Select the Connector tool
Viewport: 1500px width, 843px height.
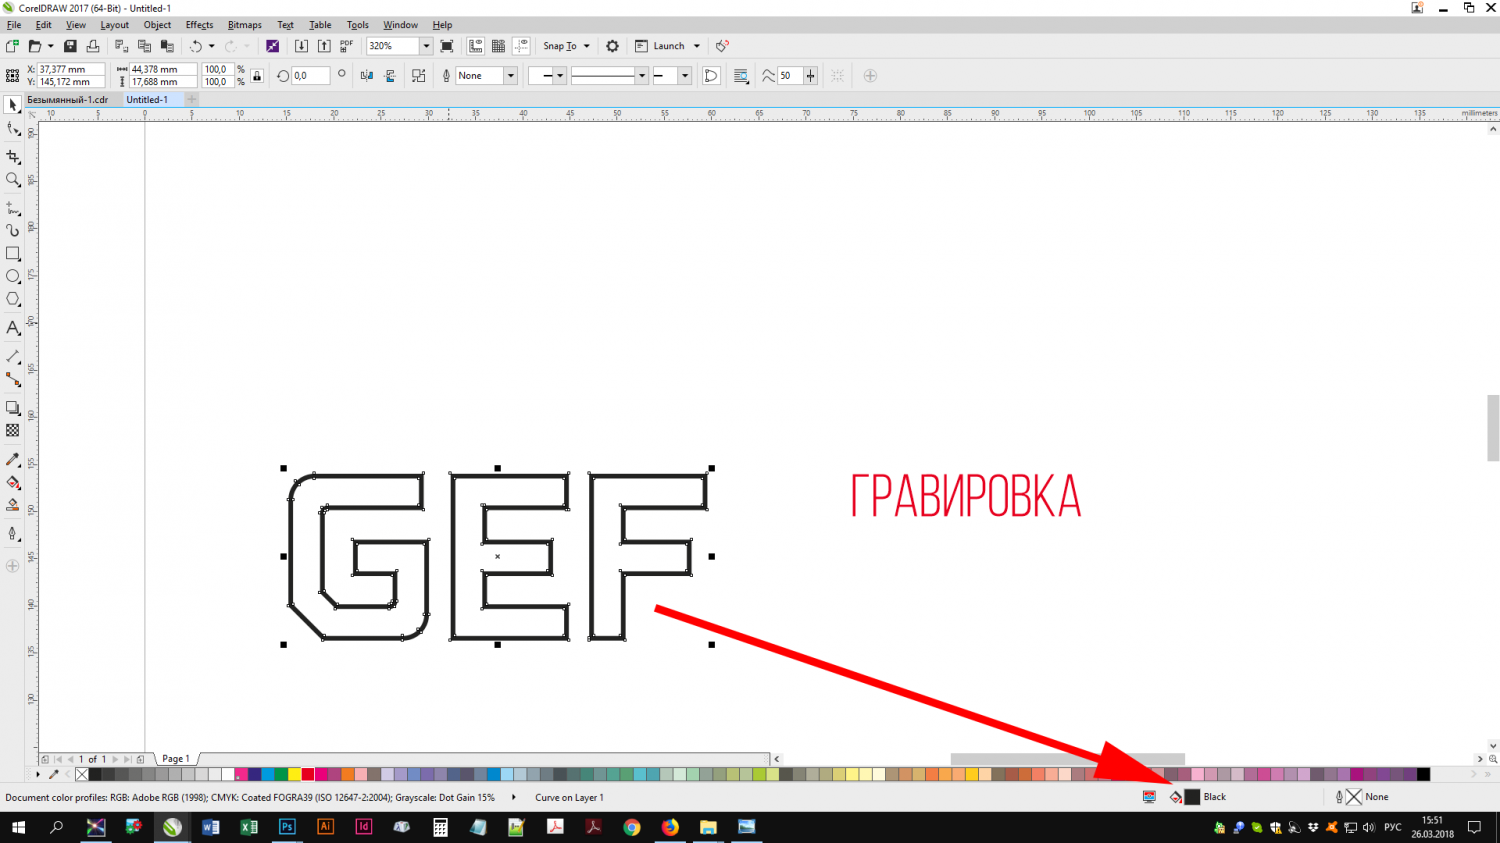pyautogui.click(x=13, y=380)
